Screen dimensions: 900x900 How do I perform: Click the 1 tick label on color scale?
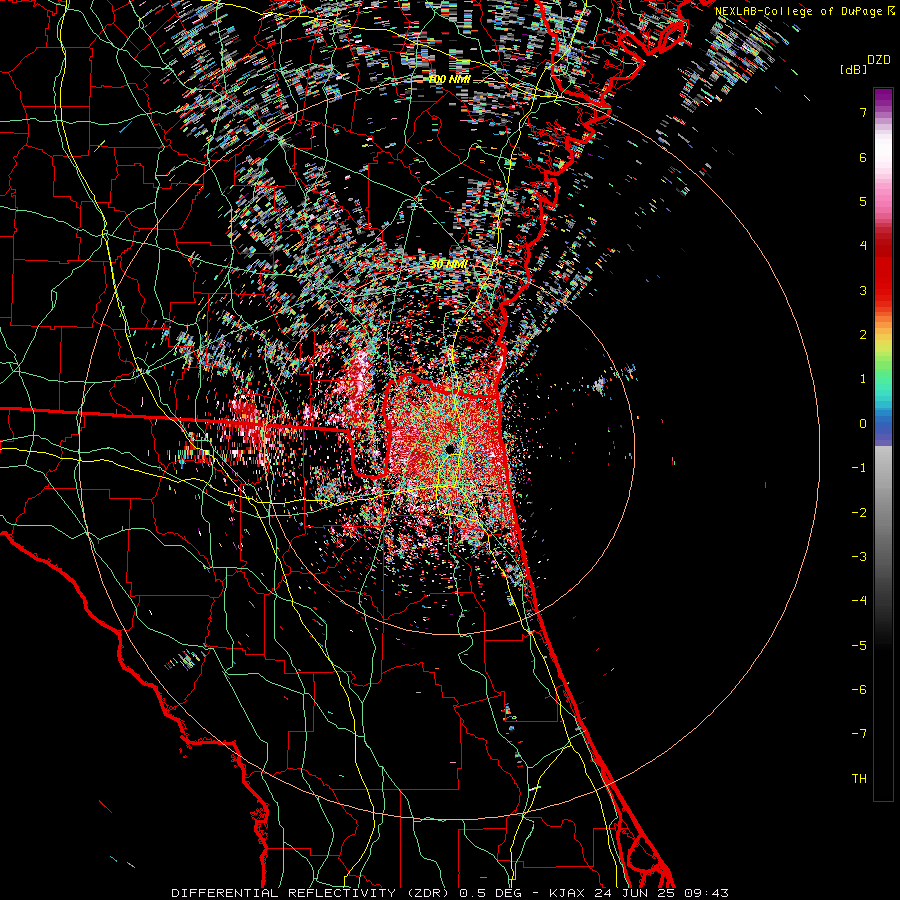(x=863, y=379)
